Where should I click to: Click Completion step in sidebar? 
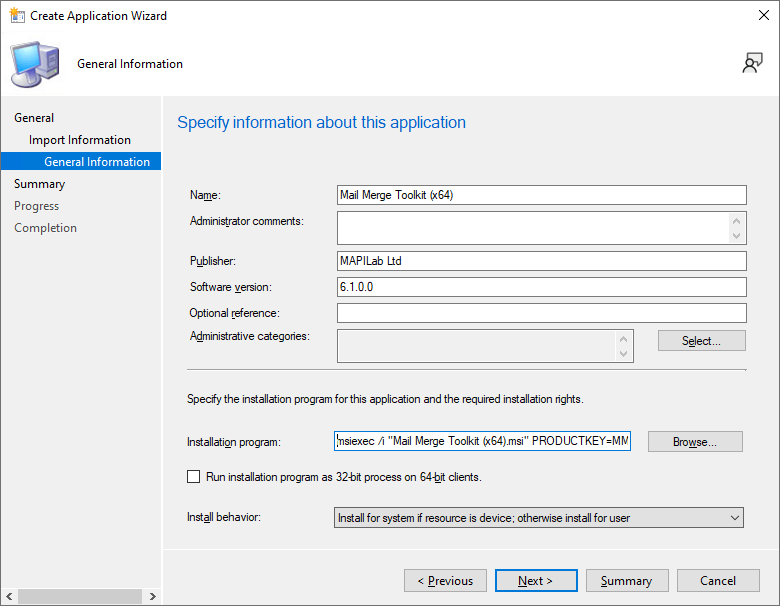tap(45, 227)
